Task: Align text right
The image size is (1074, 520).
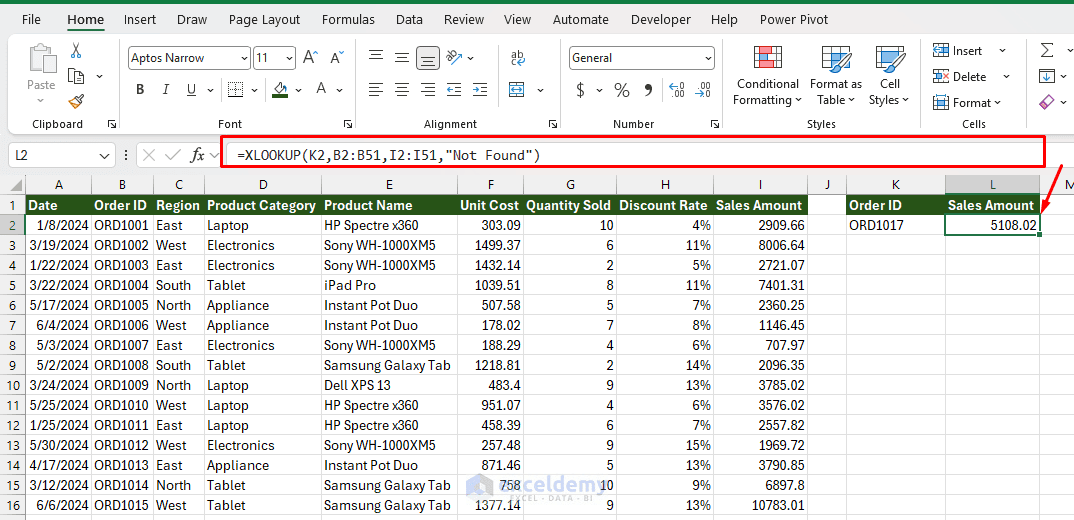Action: 428,89
